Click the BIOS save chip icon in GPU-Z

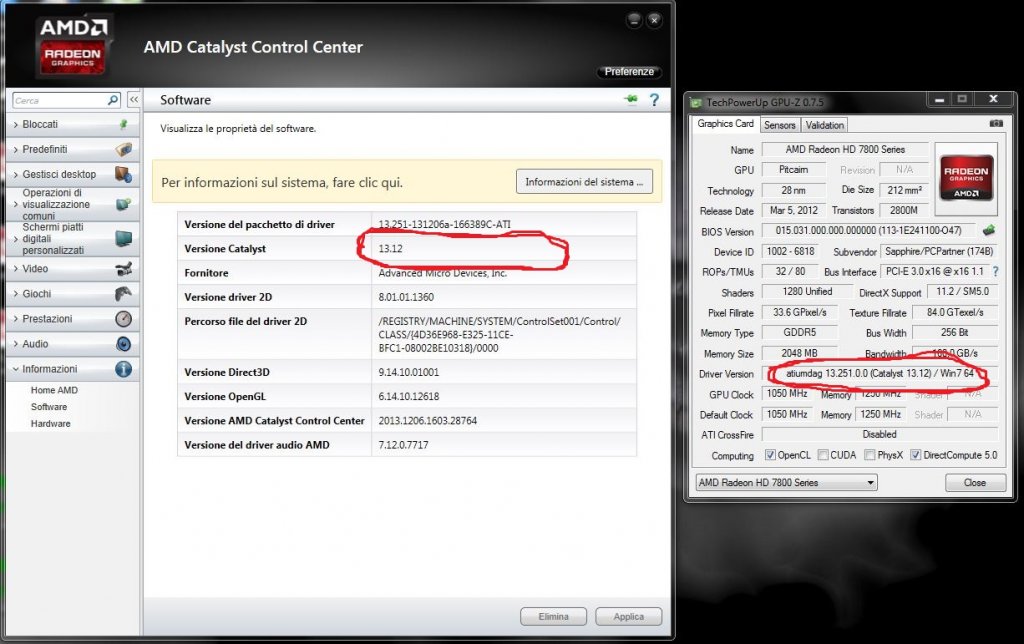(989, 230)
